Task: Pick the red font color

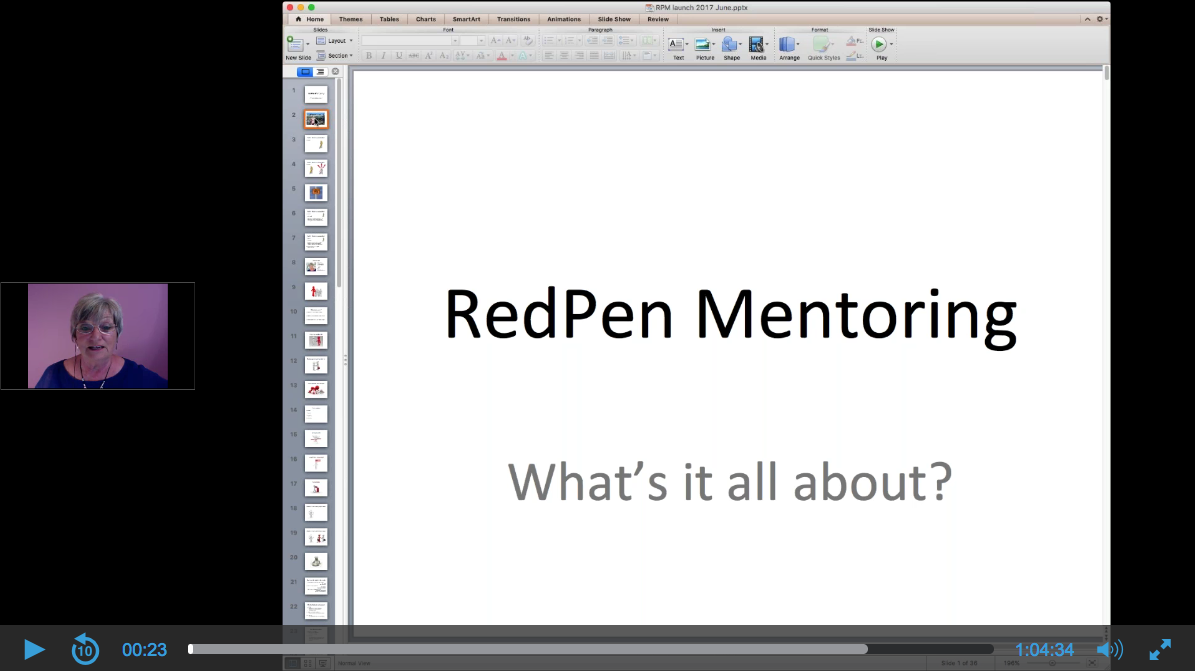Action: pyautogui.click(x=501, y=56)
